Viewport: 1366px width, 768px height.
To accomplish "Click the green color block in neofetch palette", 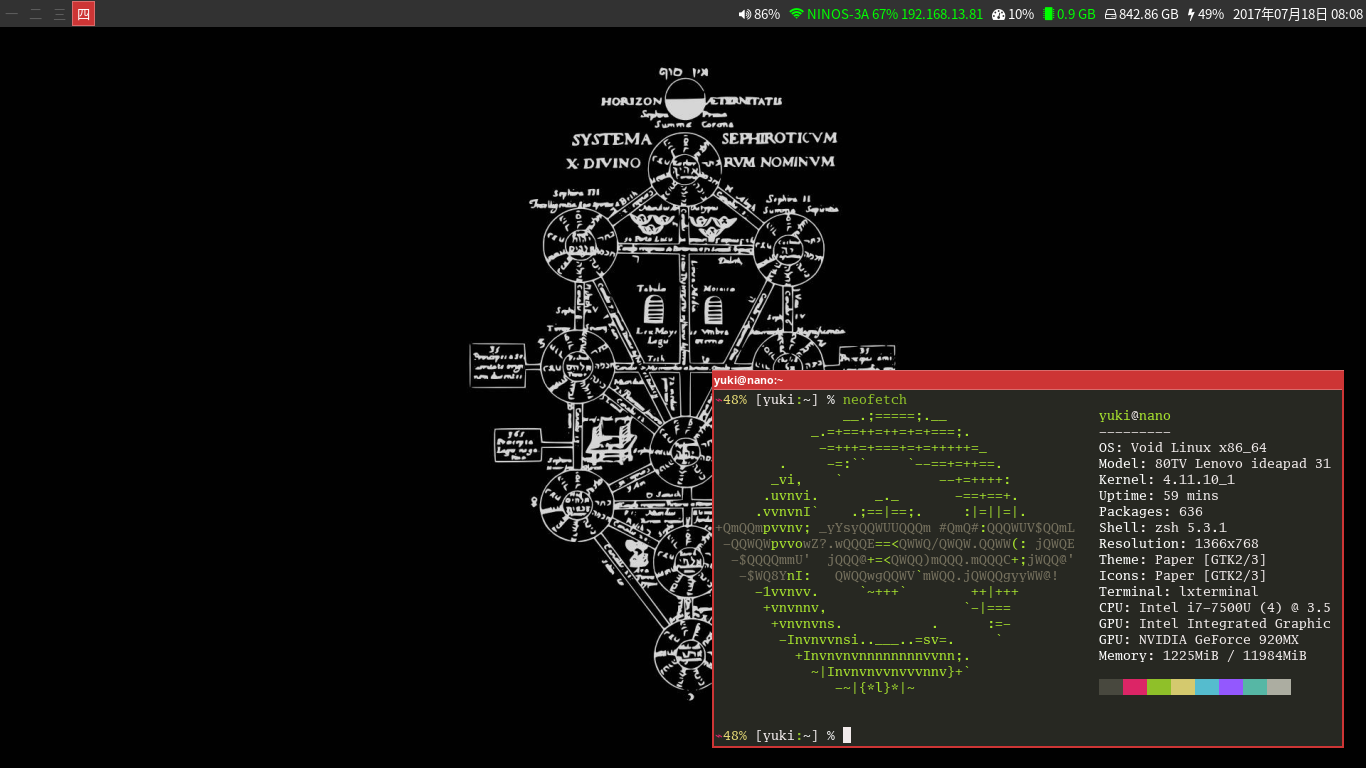I will [x=1159, y=687].
